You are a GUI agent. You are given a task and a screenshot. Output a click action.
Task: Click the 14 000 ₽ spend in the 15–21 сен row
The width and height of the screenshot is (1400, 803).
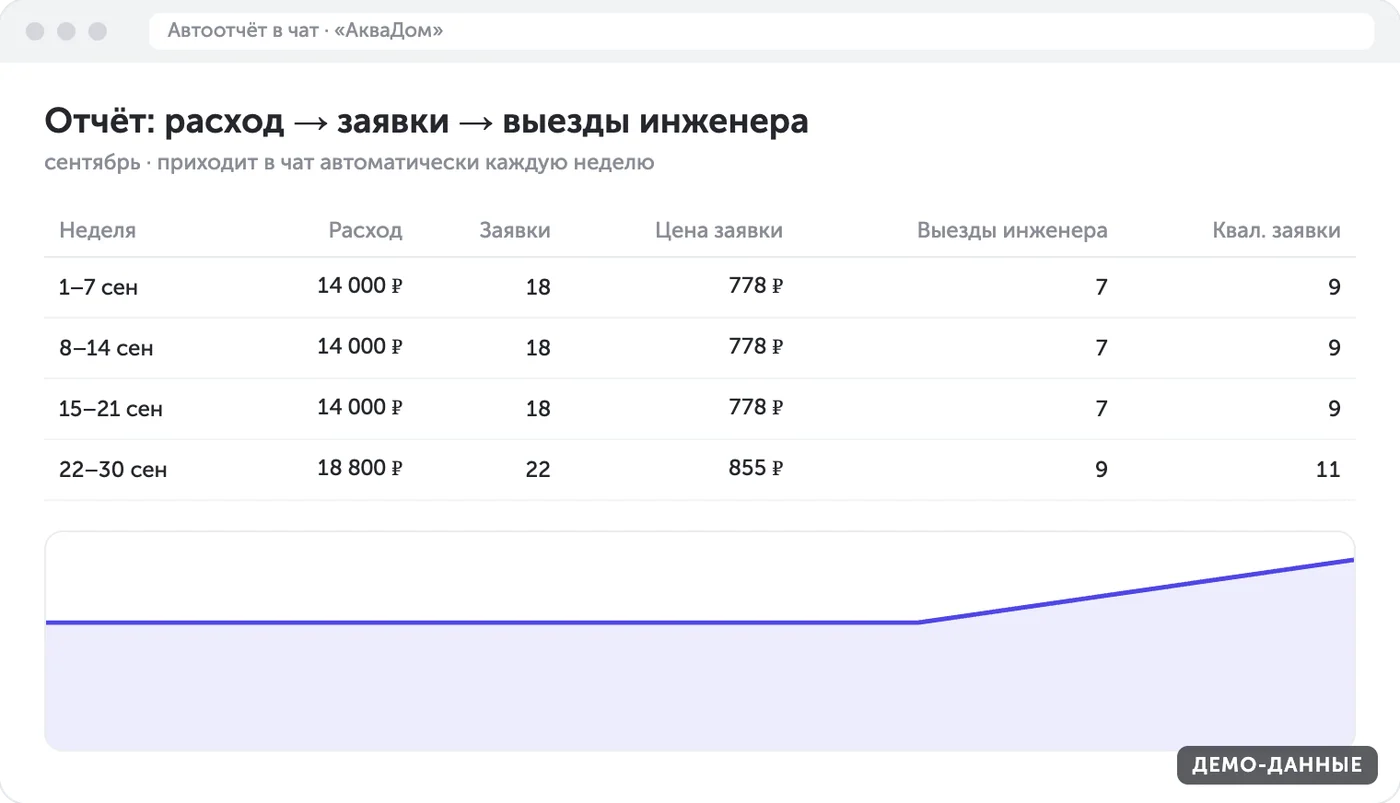point(360,408)
